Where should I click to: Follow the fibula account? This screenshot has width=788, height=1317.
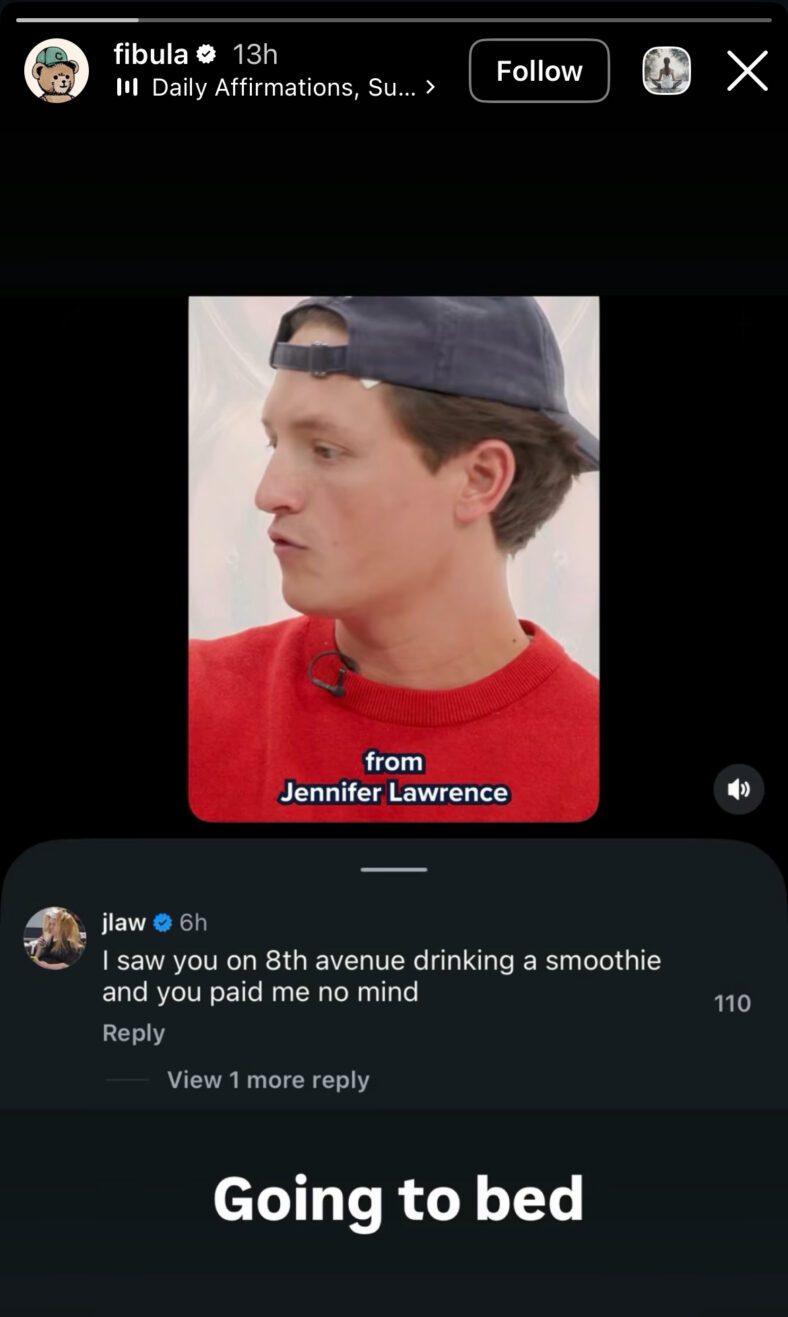click(x=539, y=71)
